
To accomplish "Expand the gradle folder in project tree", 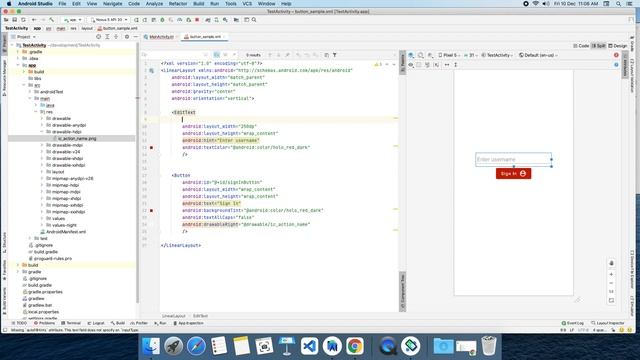I will pos(18,272).
